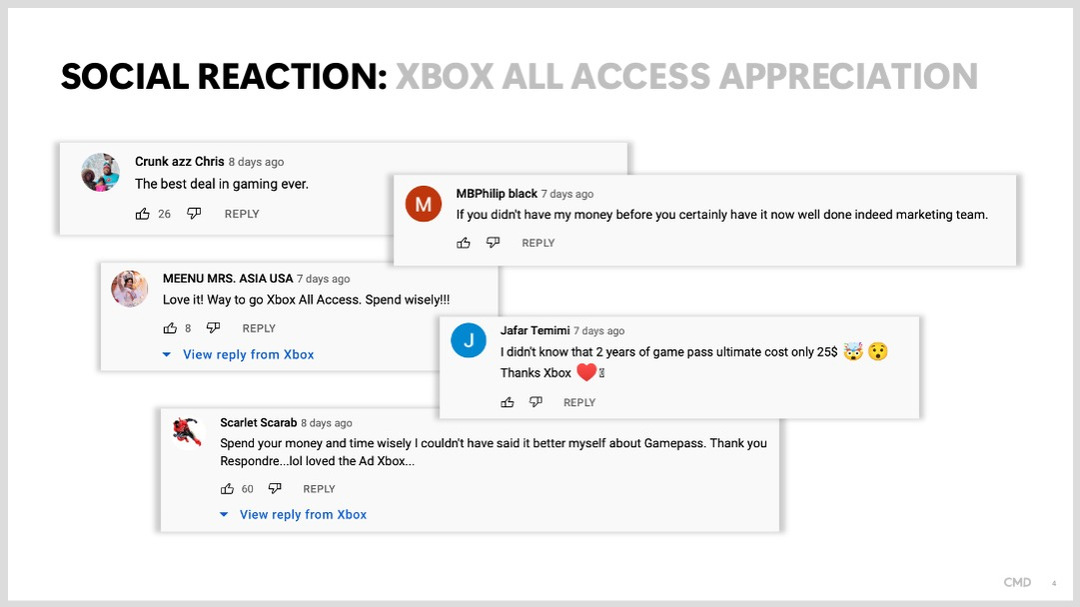Select the exploding head emoji in Jafar's comment
This screenshot has width=1080, height=607.
[853, 351]
